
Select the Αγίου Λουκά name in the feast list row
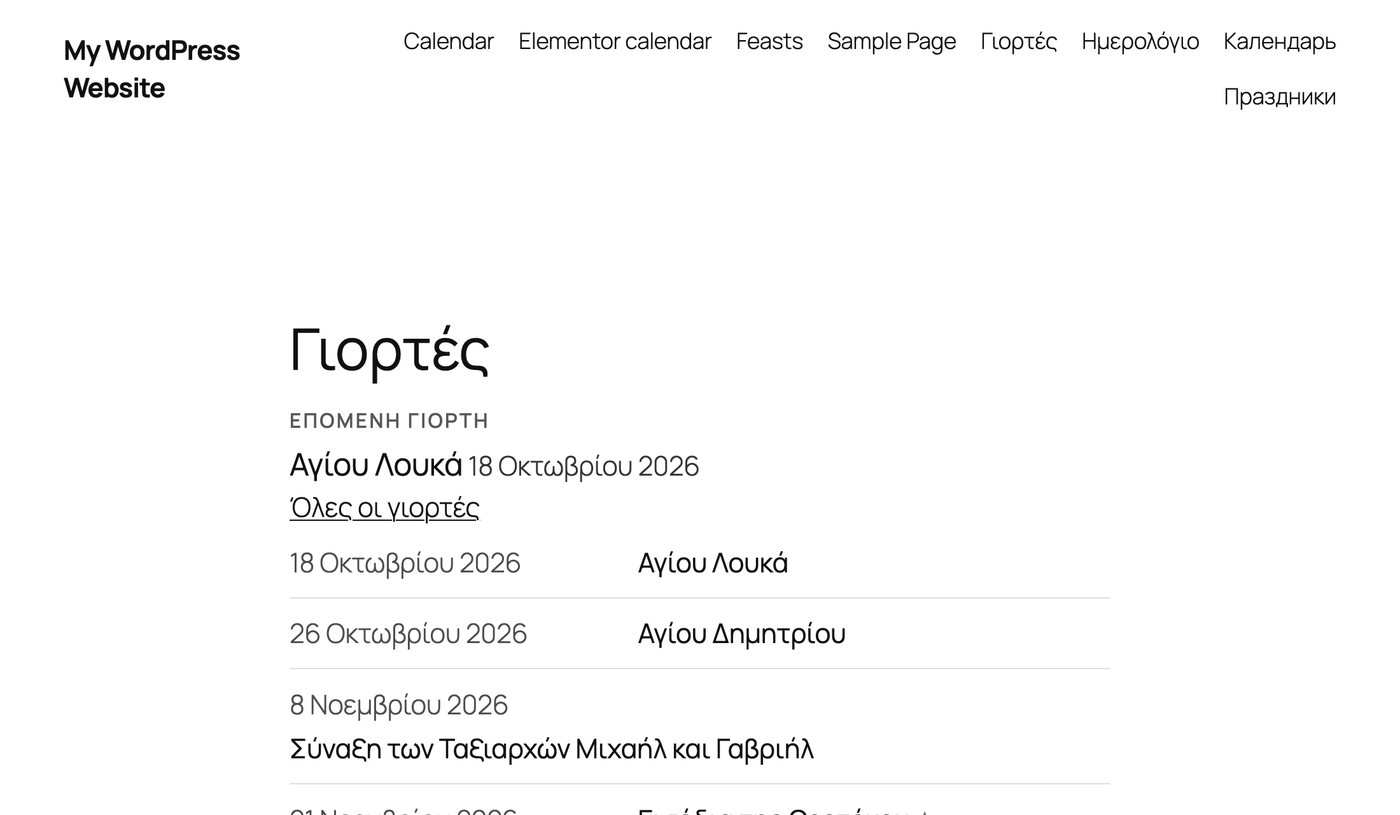(713, 563)
